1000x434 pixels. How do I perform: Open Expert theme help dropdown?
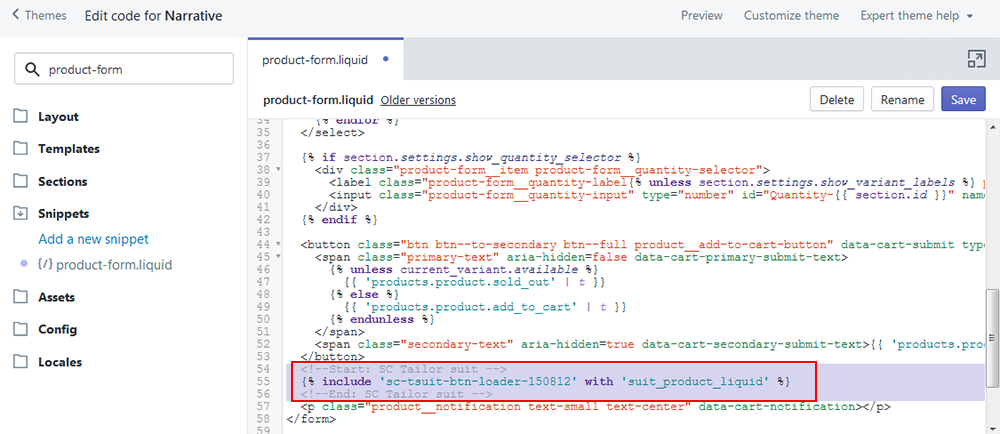[x=917, y=16]
